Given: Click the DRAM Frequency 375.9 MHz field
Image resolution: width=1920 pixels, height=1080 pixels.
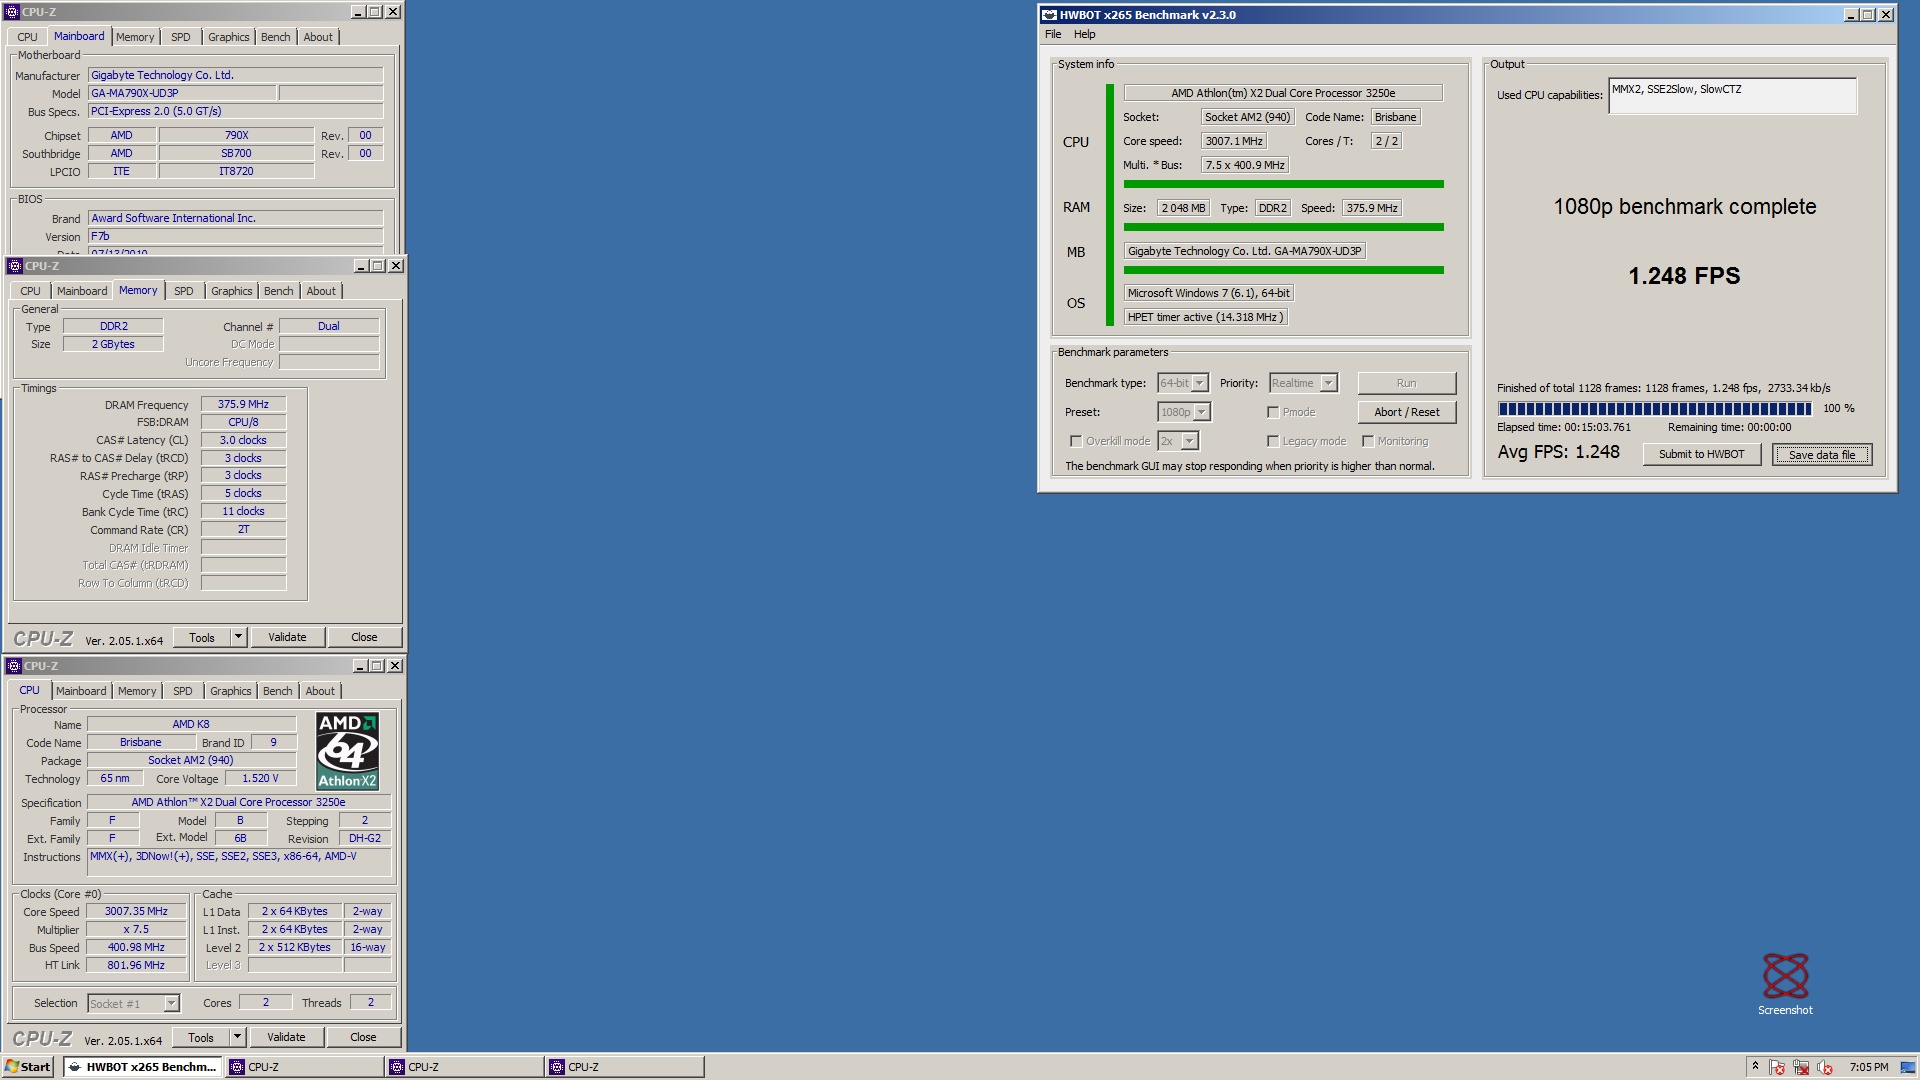Looking at the screenshot, I should [243, 404].
